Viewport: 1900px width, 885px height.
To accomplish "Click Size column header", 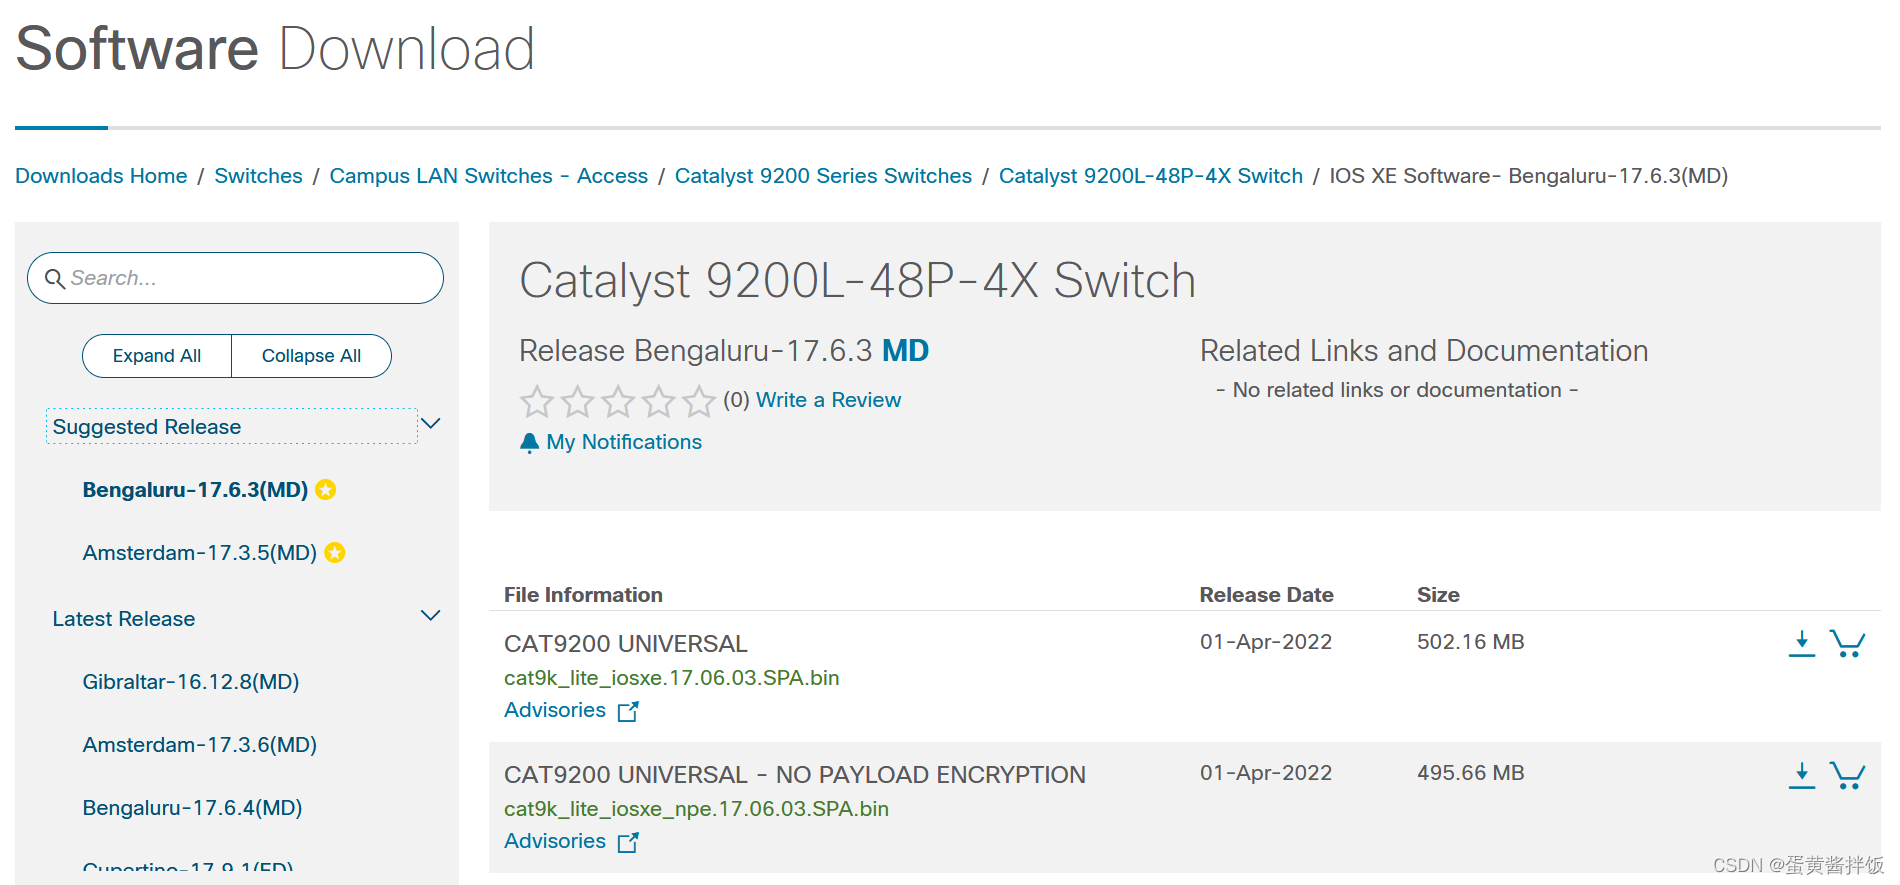I will [x=1438, y=595].
